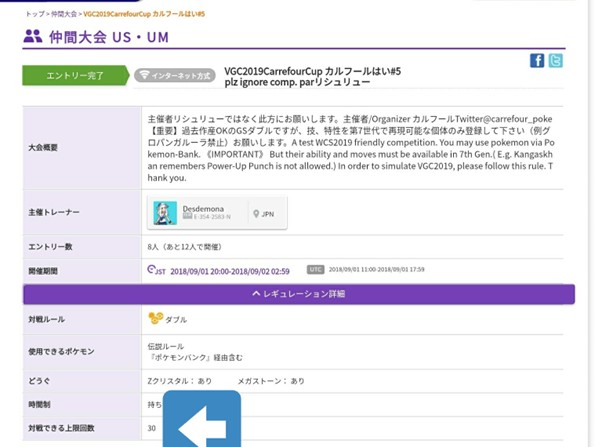Click the JPN region label
Viewport: 602px width, 447px height.
pos(268,214)
